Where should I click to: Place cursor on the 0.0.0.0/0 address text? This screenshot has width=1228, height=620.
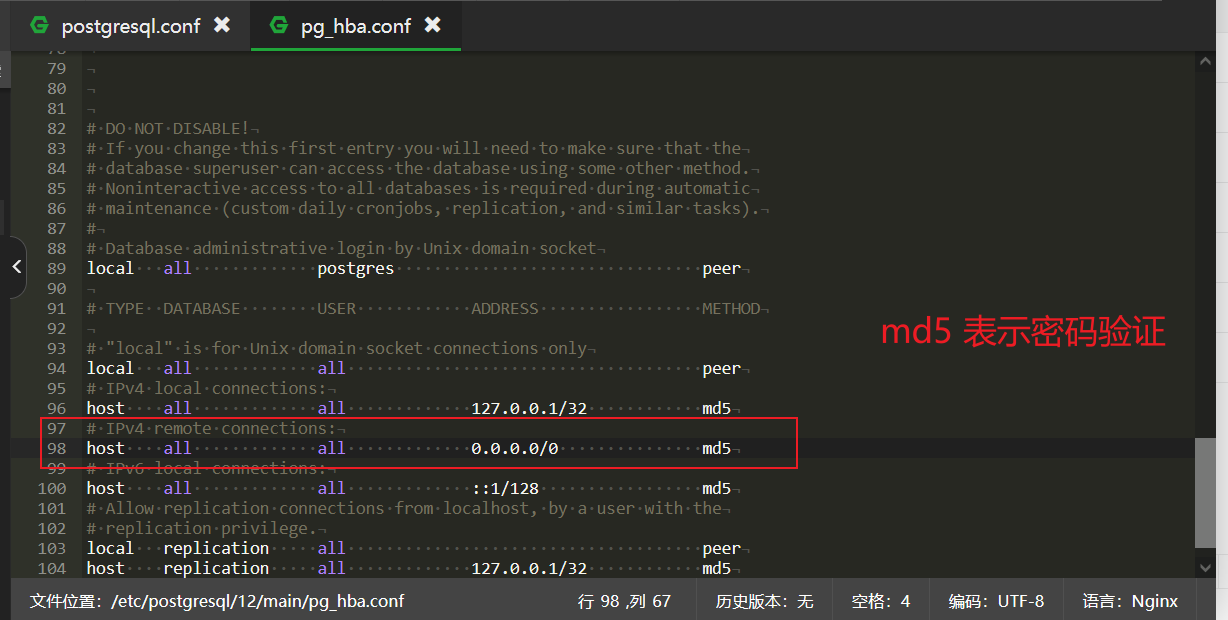tap(515, 448)
